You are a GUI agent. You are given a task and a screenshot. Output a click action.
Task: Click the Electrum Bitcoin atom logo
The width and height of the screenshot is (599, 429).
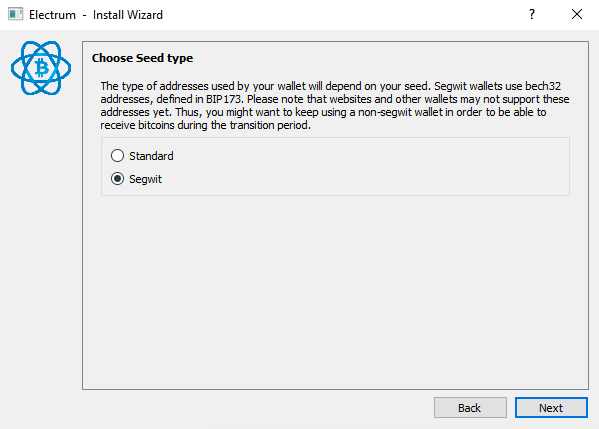[x=41, y=68]
